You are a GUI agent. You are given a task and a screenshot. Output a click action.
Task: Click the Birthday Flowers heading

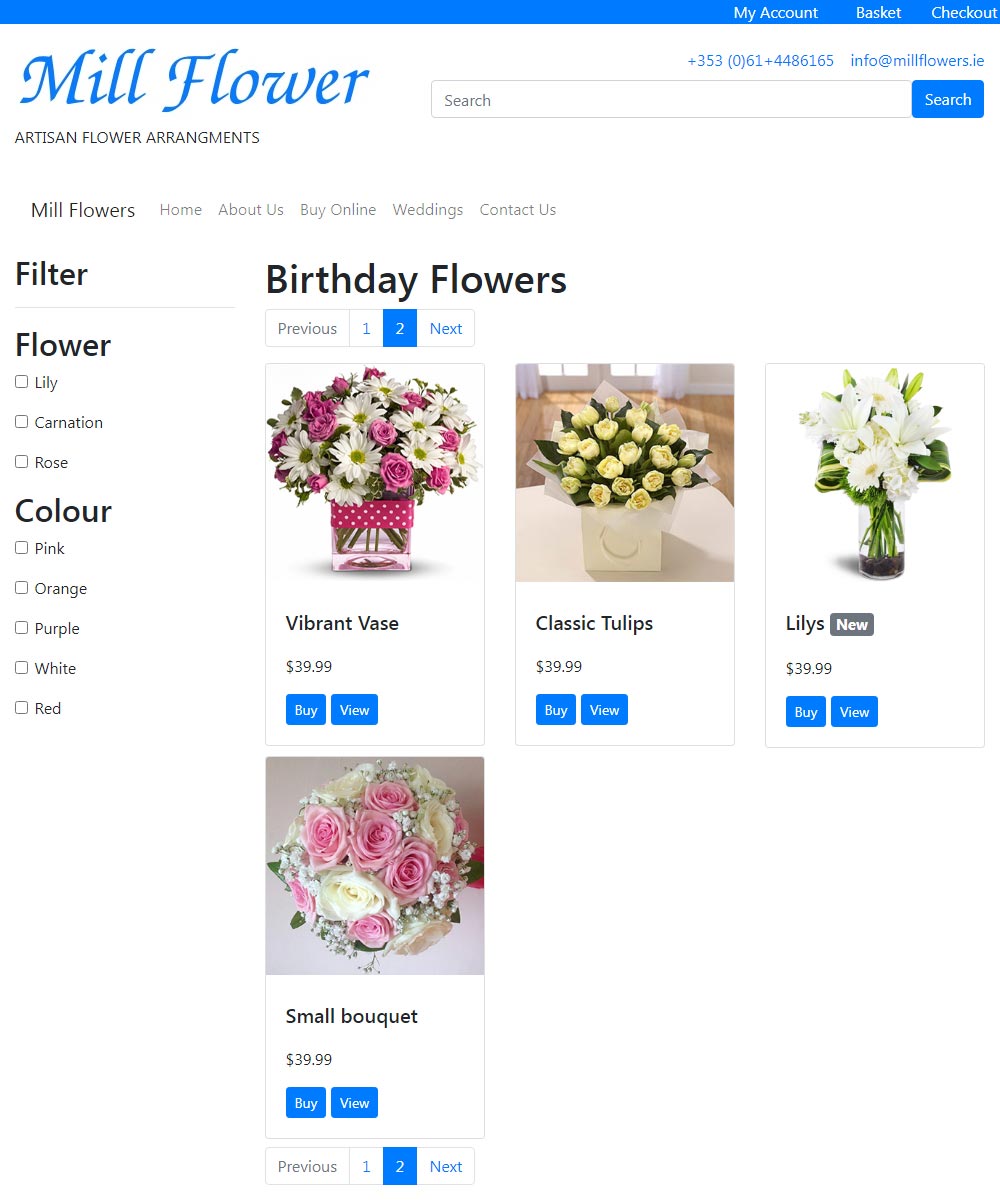coord(416,280)
